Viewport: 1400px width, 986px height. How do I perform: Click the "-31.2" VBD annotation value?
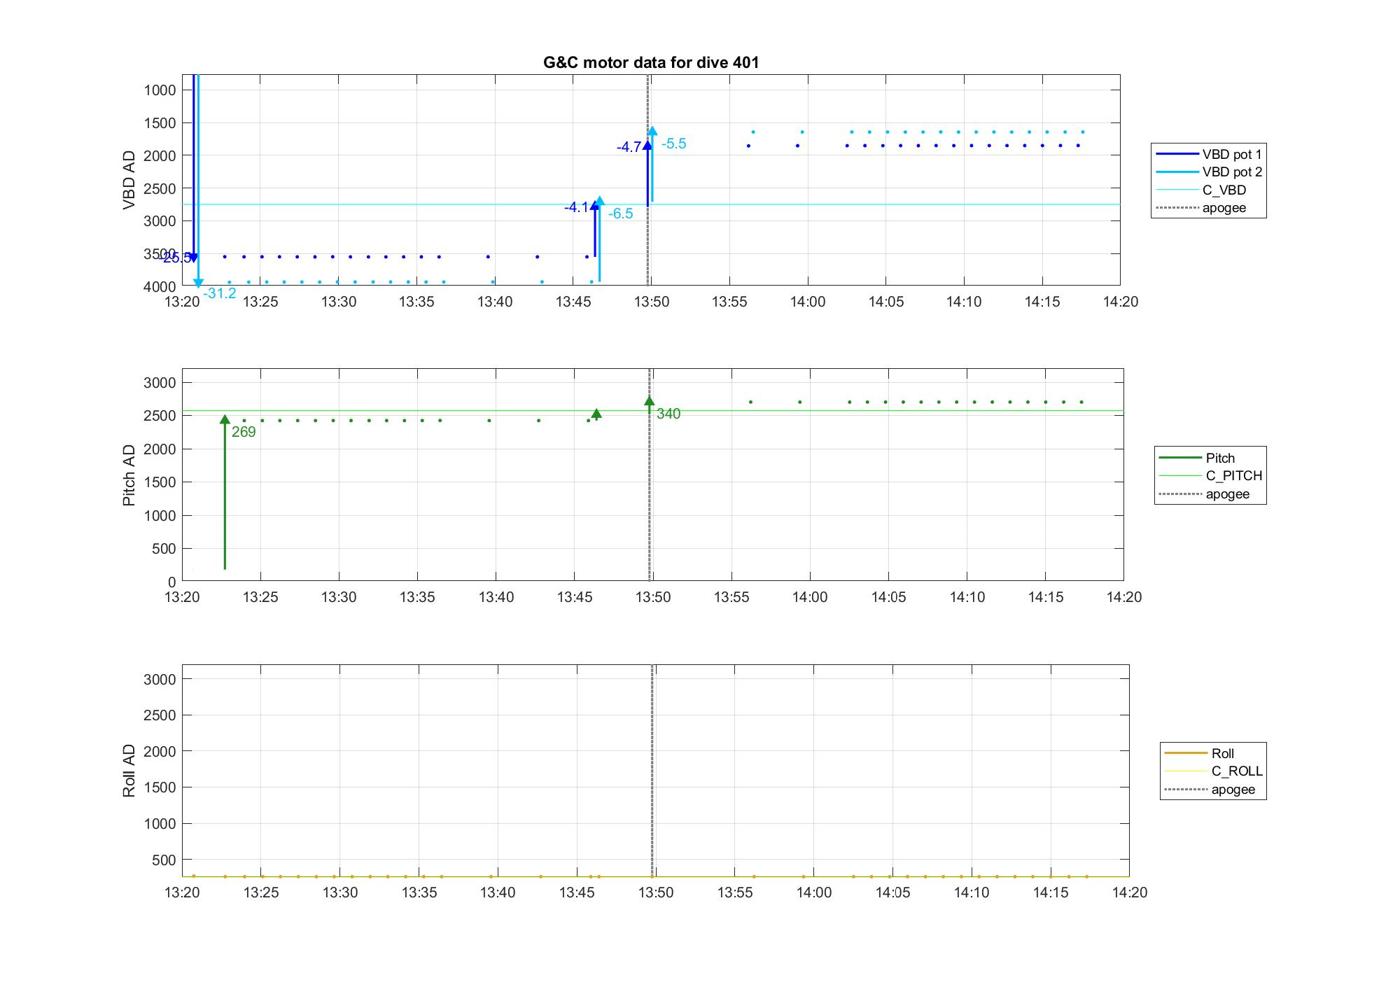point(220,294)
